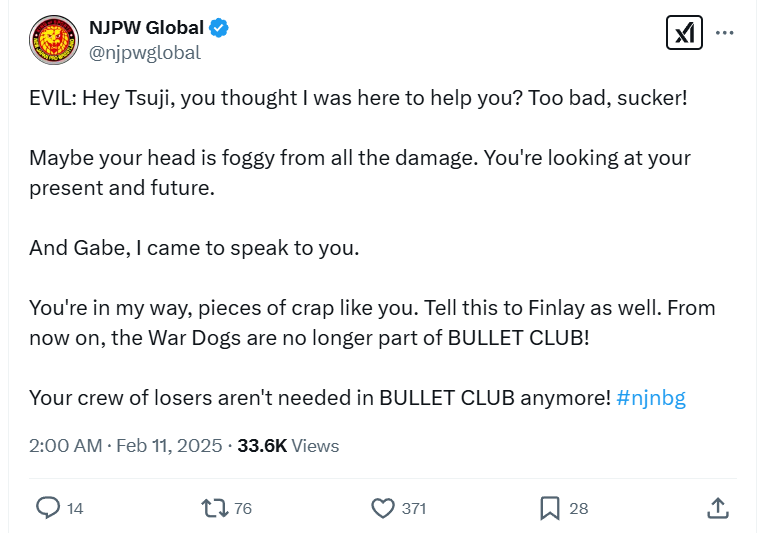The image size is (757, 533).
Task: Click the 2:00 AM Feb 11, 2025 timestamp
Action: [x=126, y=446]
